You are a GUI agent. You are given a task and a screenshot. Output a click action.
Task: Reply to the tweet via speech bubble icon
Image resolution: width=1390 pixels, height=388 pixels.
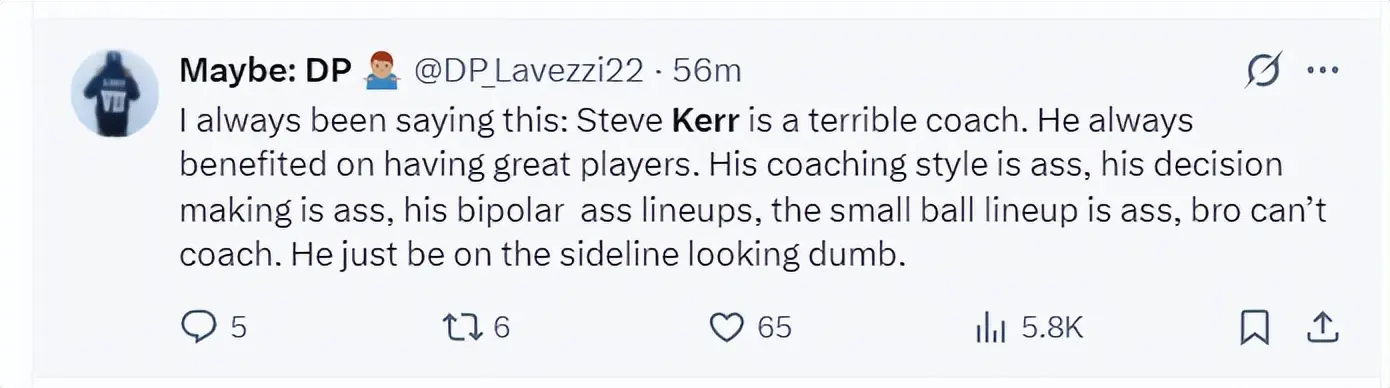tap(200, 327)
